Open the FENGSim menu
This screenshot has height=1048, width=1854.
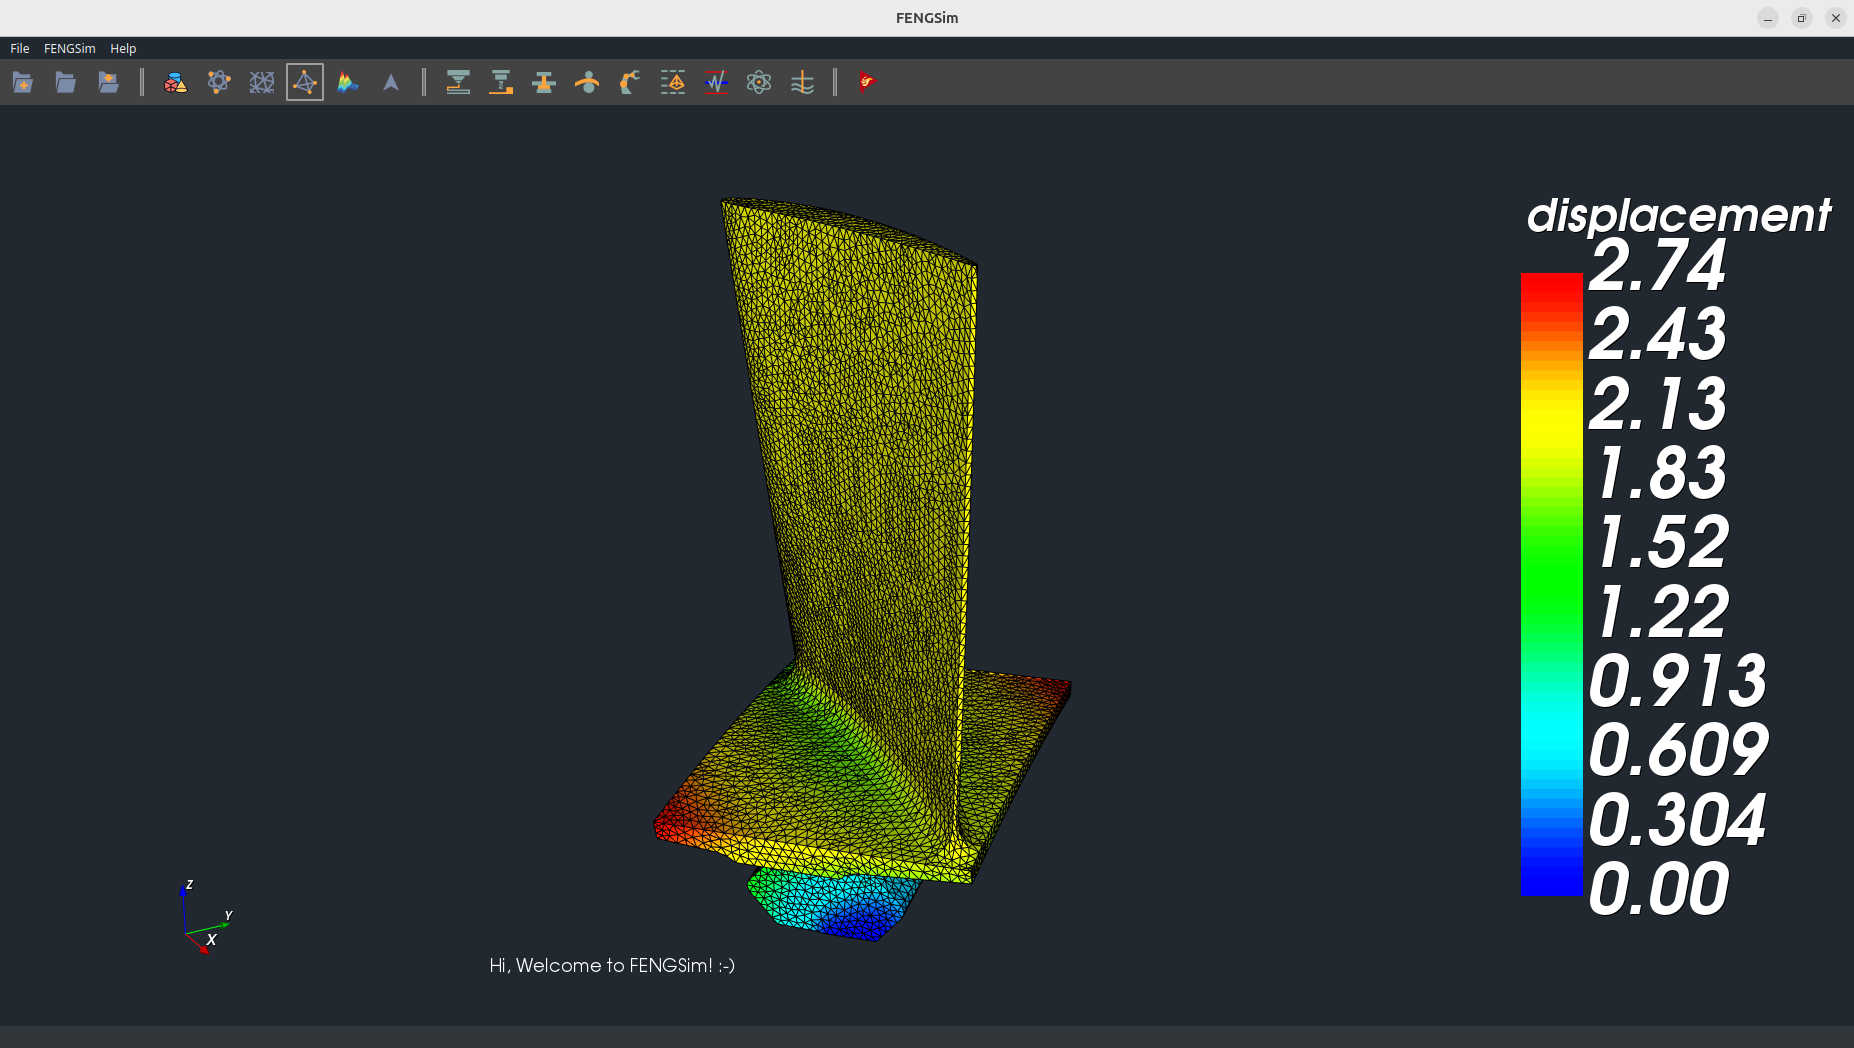pyautogui.click(x=70, y=48)
